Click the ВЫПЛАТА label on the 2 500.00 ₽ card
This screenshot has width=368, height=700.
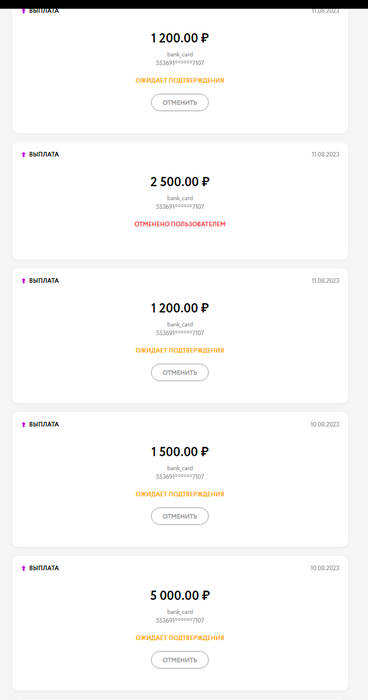coord(44,154)
